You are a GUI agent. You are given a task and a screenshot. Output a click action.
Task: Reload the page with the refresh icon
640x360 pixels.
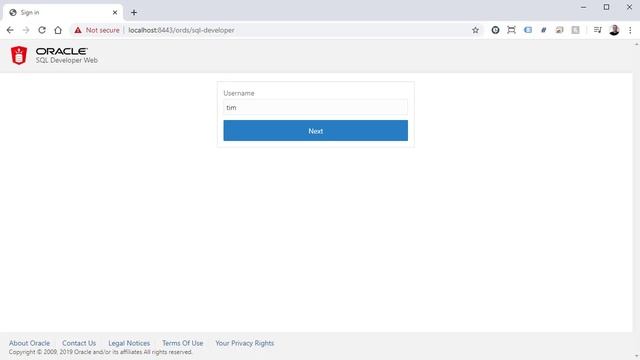[x=42, y=30]
